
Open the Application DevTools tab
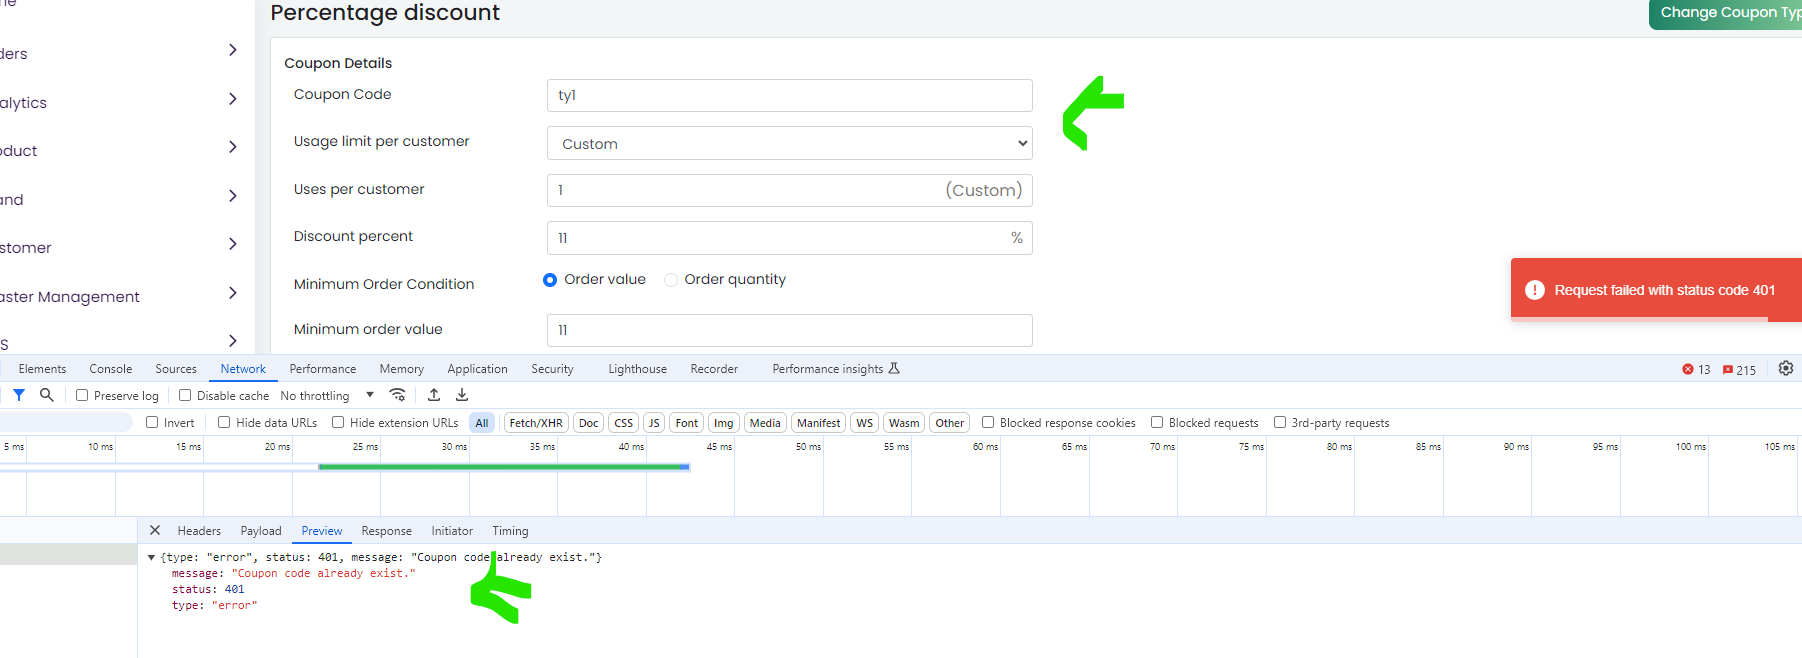click(478, 369)
